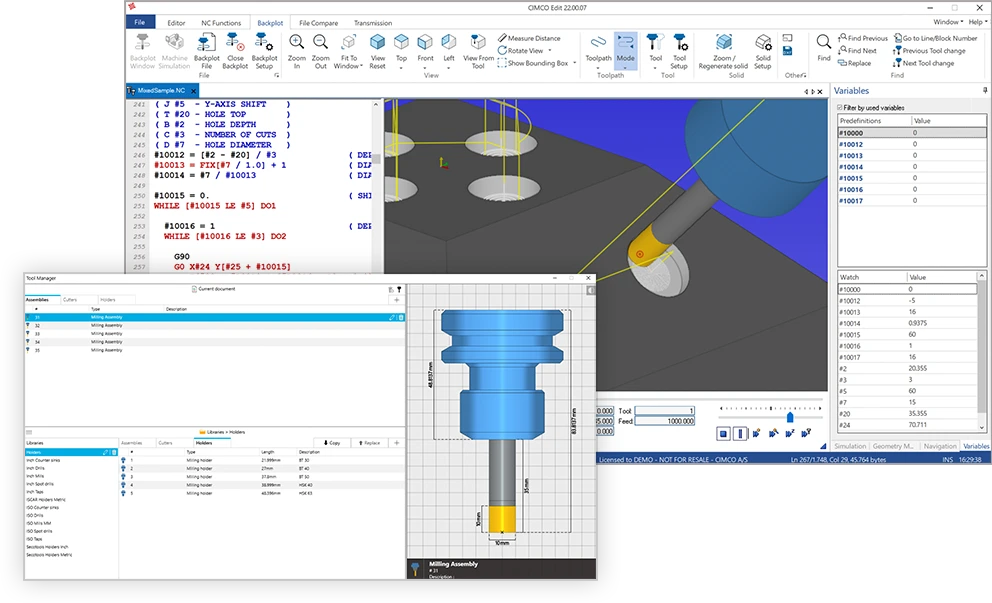Open the Window menu dropdown
992x603 pixels.
[x=948, y=22]
